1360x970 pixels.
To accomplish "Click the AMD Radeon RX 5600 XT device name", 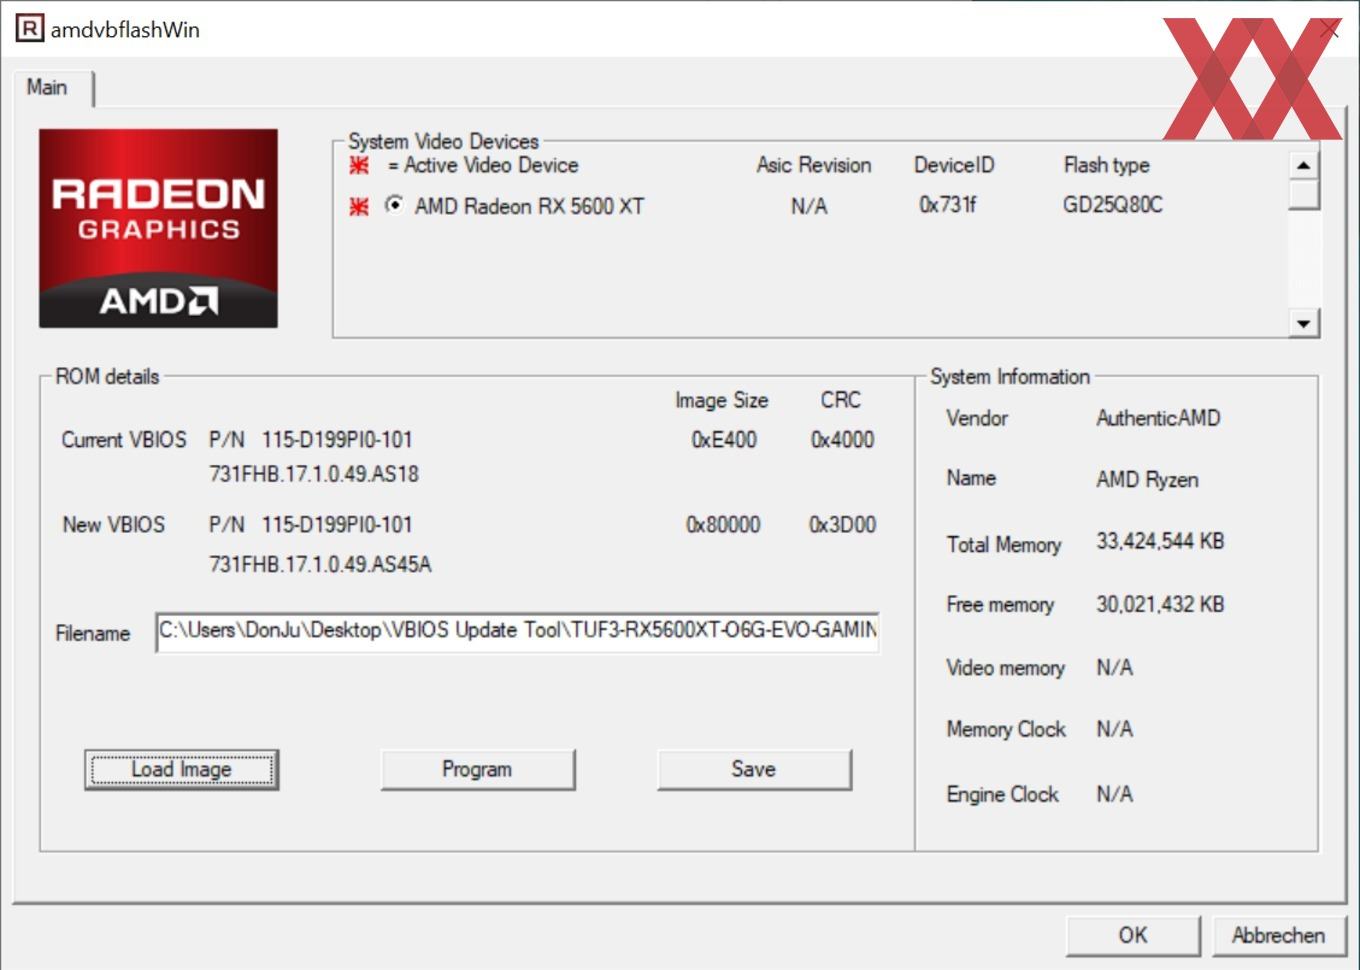I will pyautogui.click(x=529, y=206).
